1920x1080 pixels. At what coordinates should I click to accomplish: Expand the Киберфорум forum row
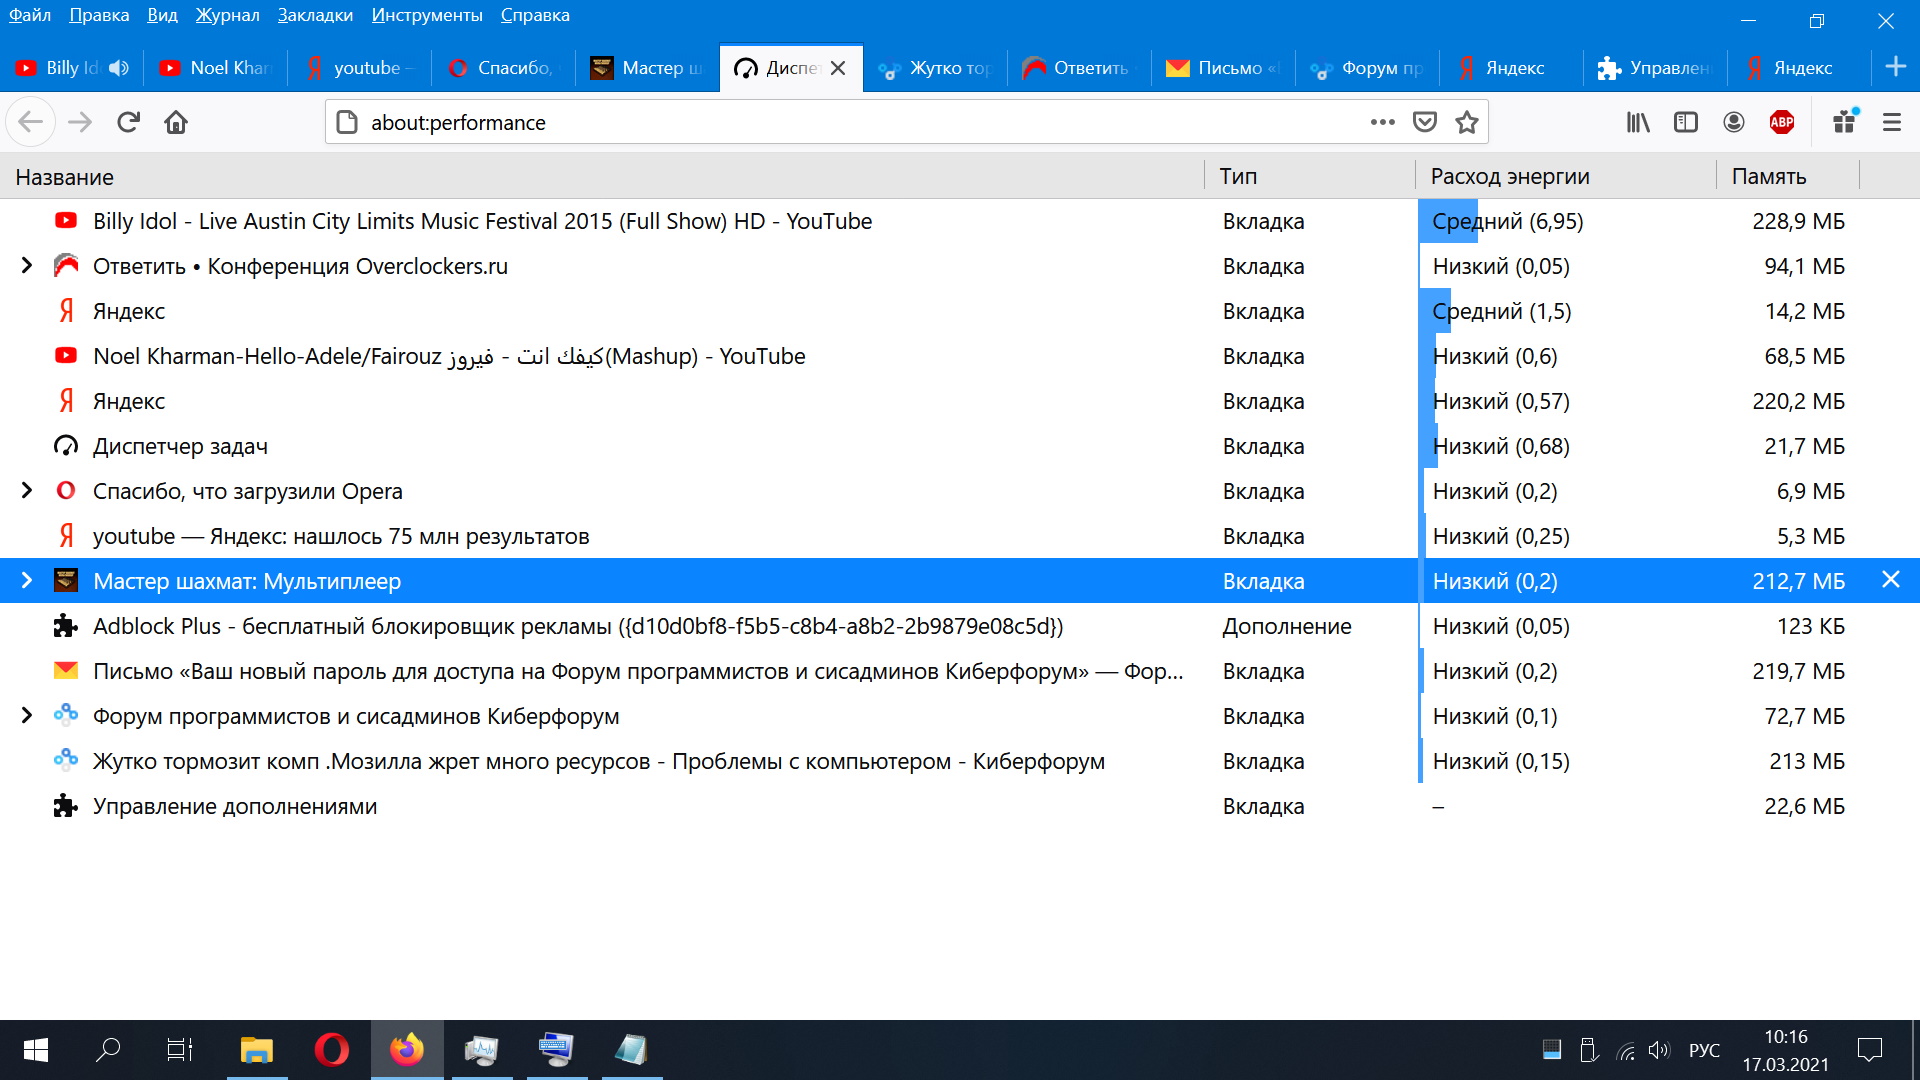(27, 716)
